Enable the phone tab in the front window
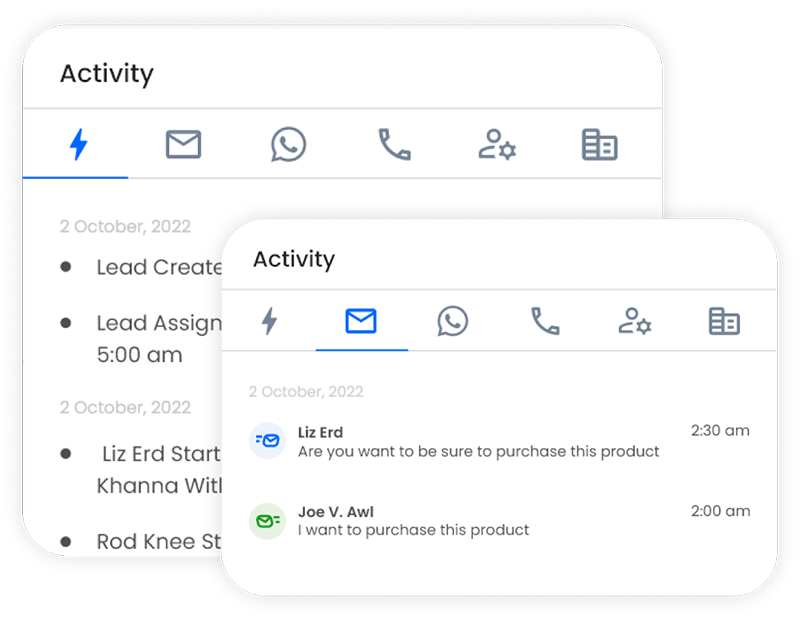This screenshot has width=800, height=618. click(x=542, y=322)
